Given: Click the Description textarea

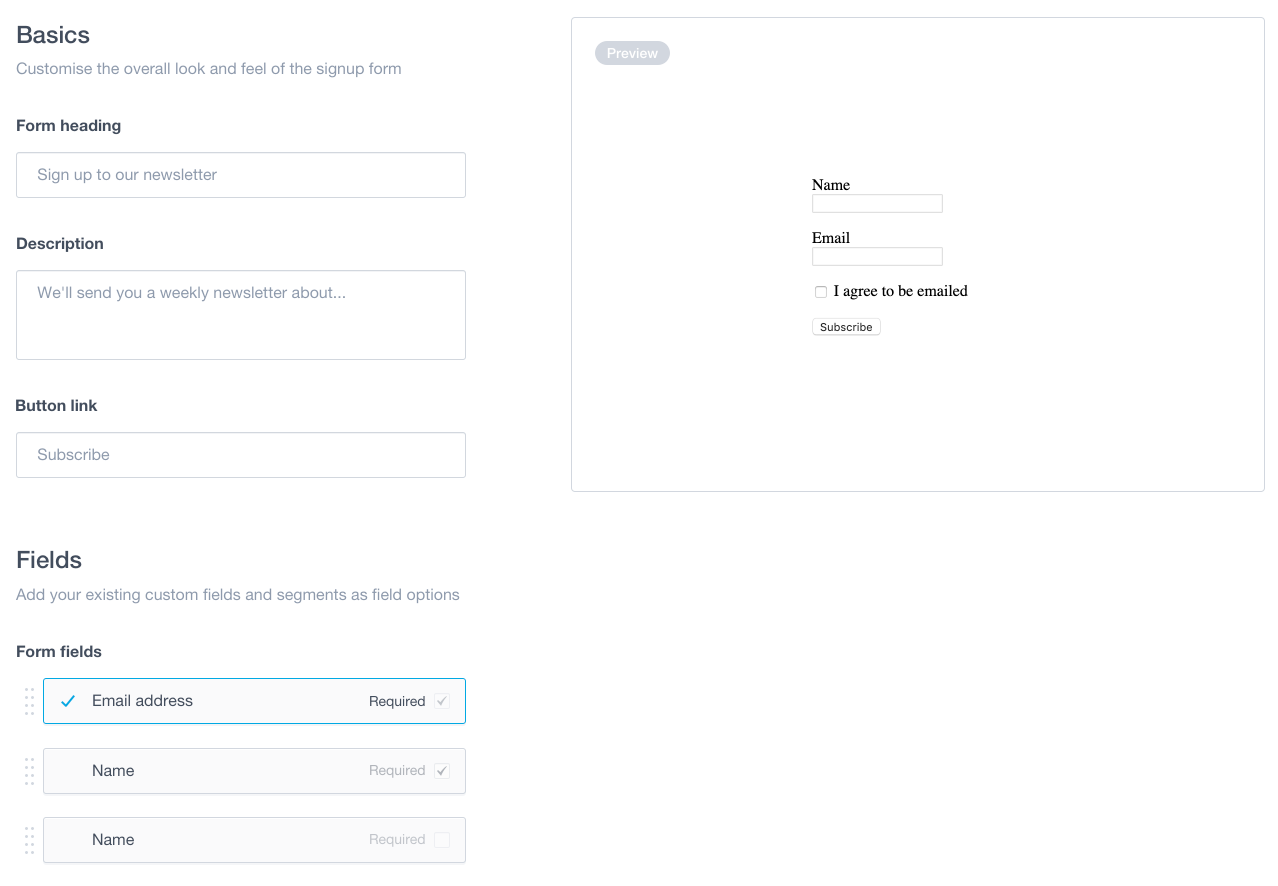Looking at the screenshot, I should pos(240,314).
